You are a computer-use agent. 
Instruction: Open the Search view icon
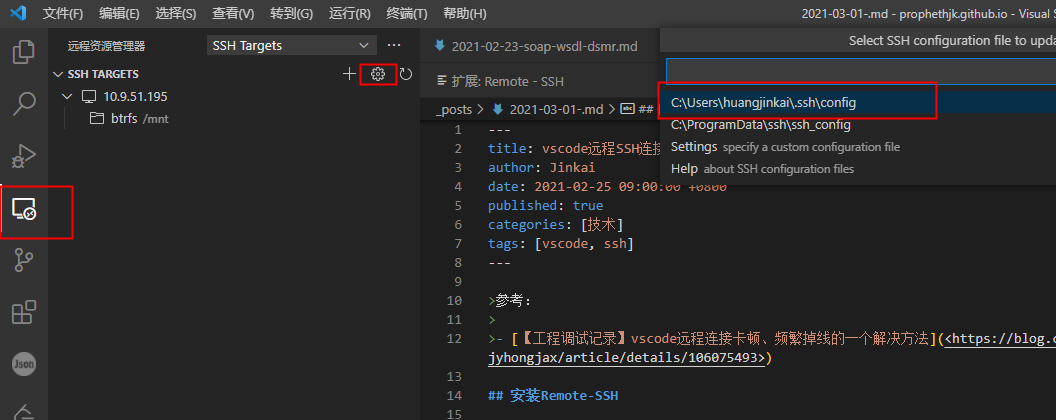coord(24,104)
